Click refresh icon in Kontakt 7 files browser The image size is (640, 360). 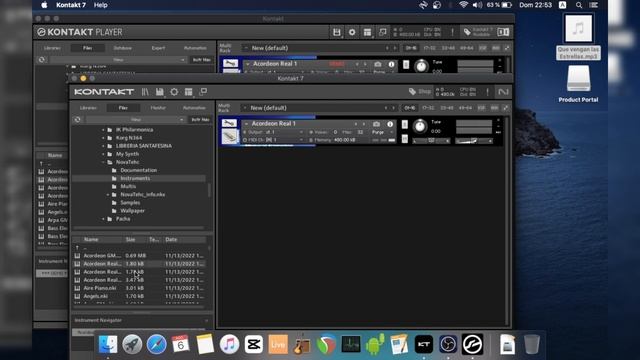pos(78,120)
